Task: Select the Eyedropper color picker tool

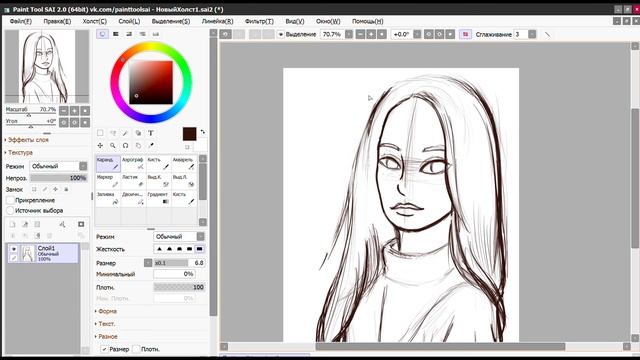Action: (151, 145)
